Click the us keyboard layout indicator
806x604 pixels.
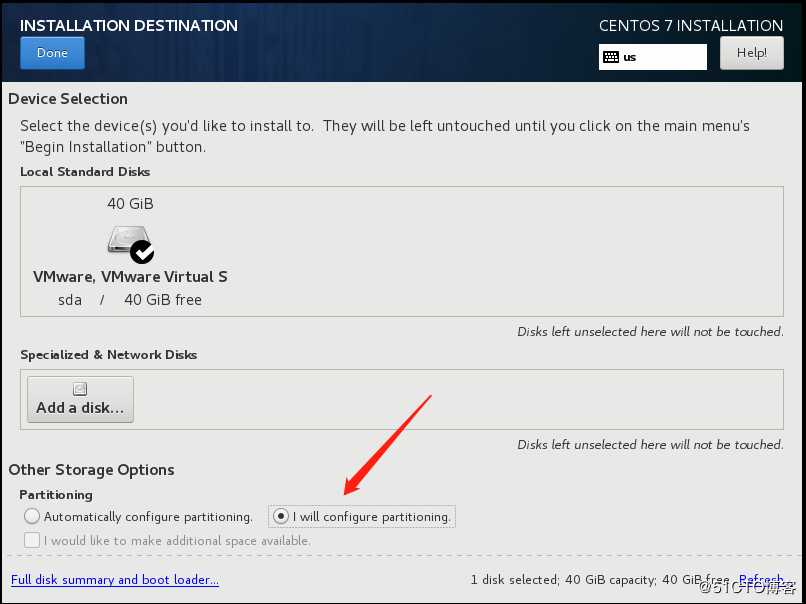tap(652, 57)
